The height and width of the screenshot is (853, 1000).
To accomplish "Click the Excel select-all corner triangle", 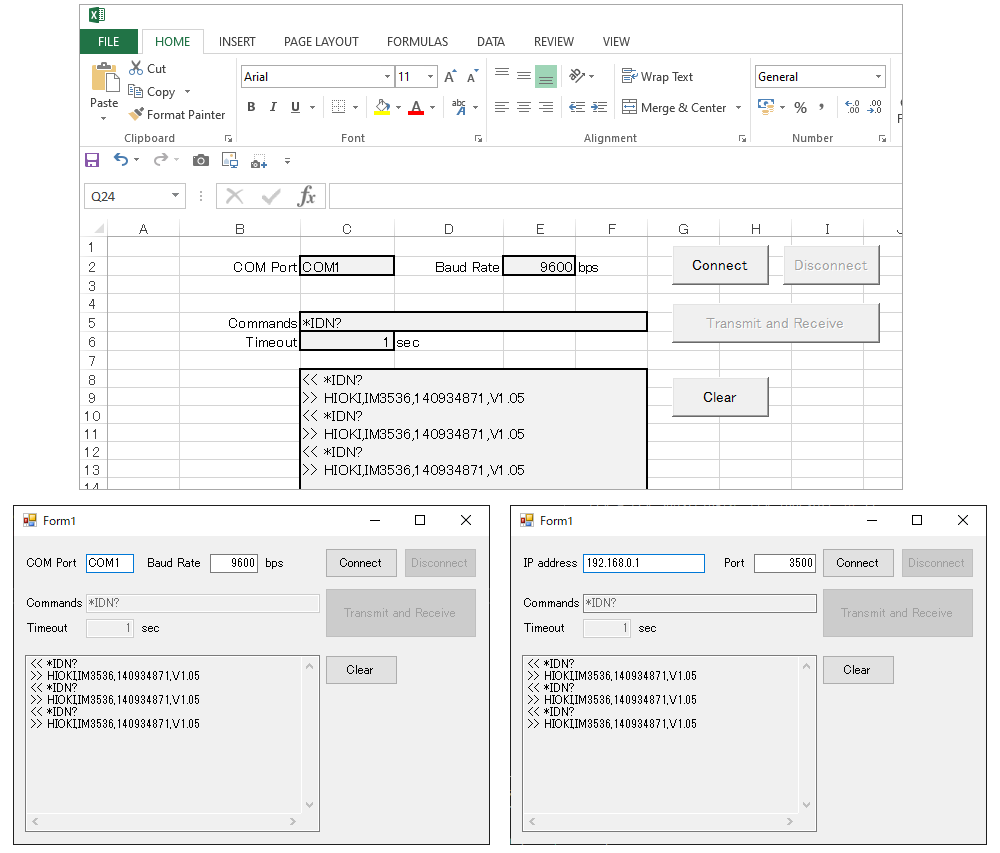I will pos(99,228).
